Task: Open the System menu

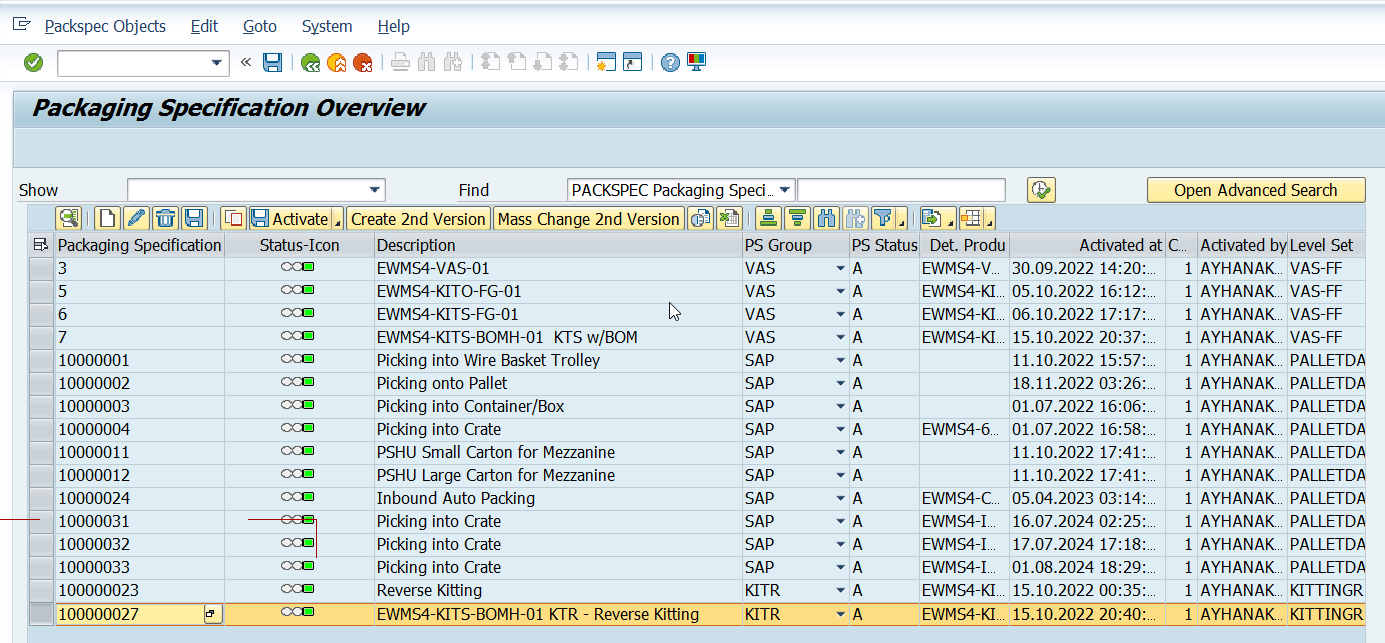Action: (x=327, y=26)
